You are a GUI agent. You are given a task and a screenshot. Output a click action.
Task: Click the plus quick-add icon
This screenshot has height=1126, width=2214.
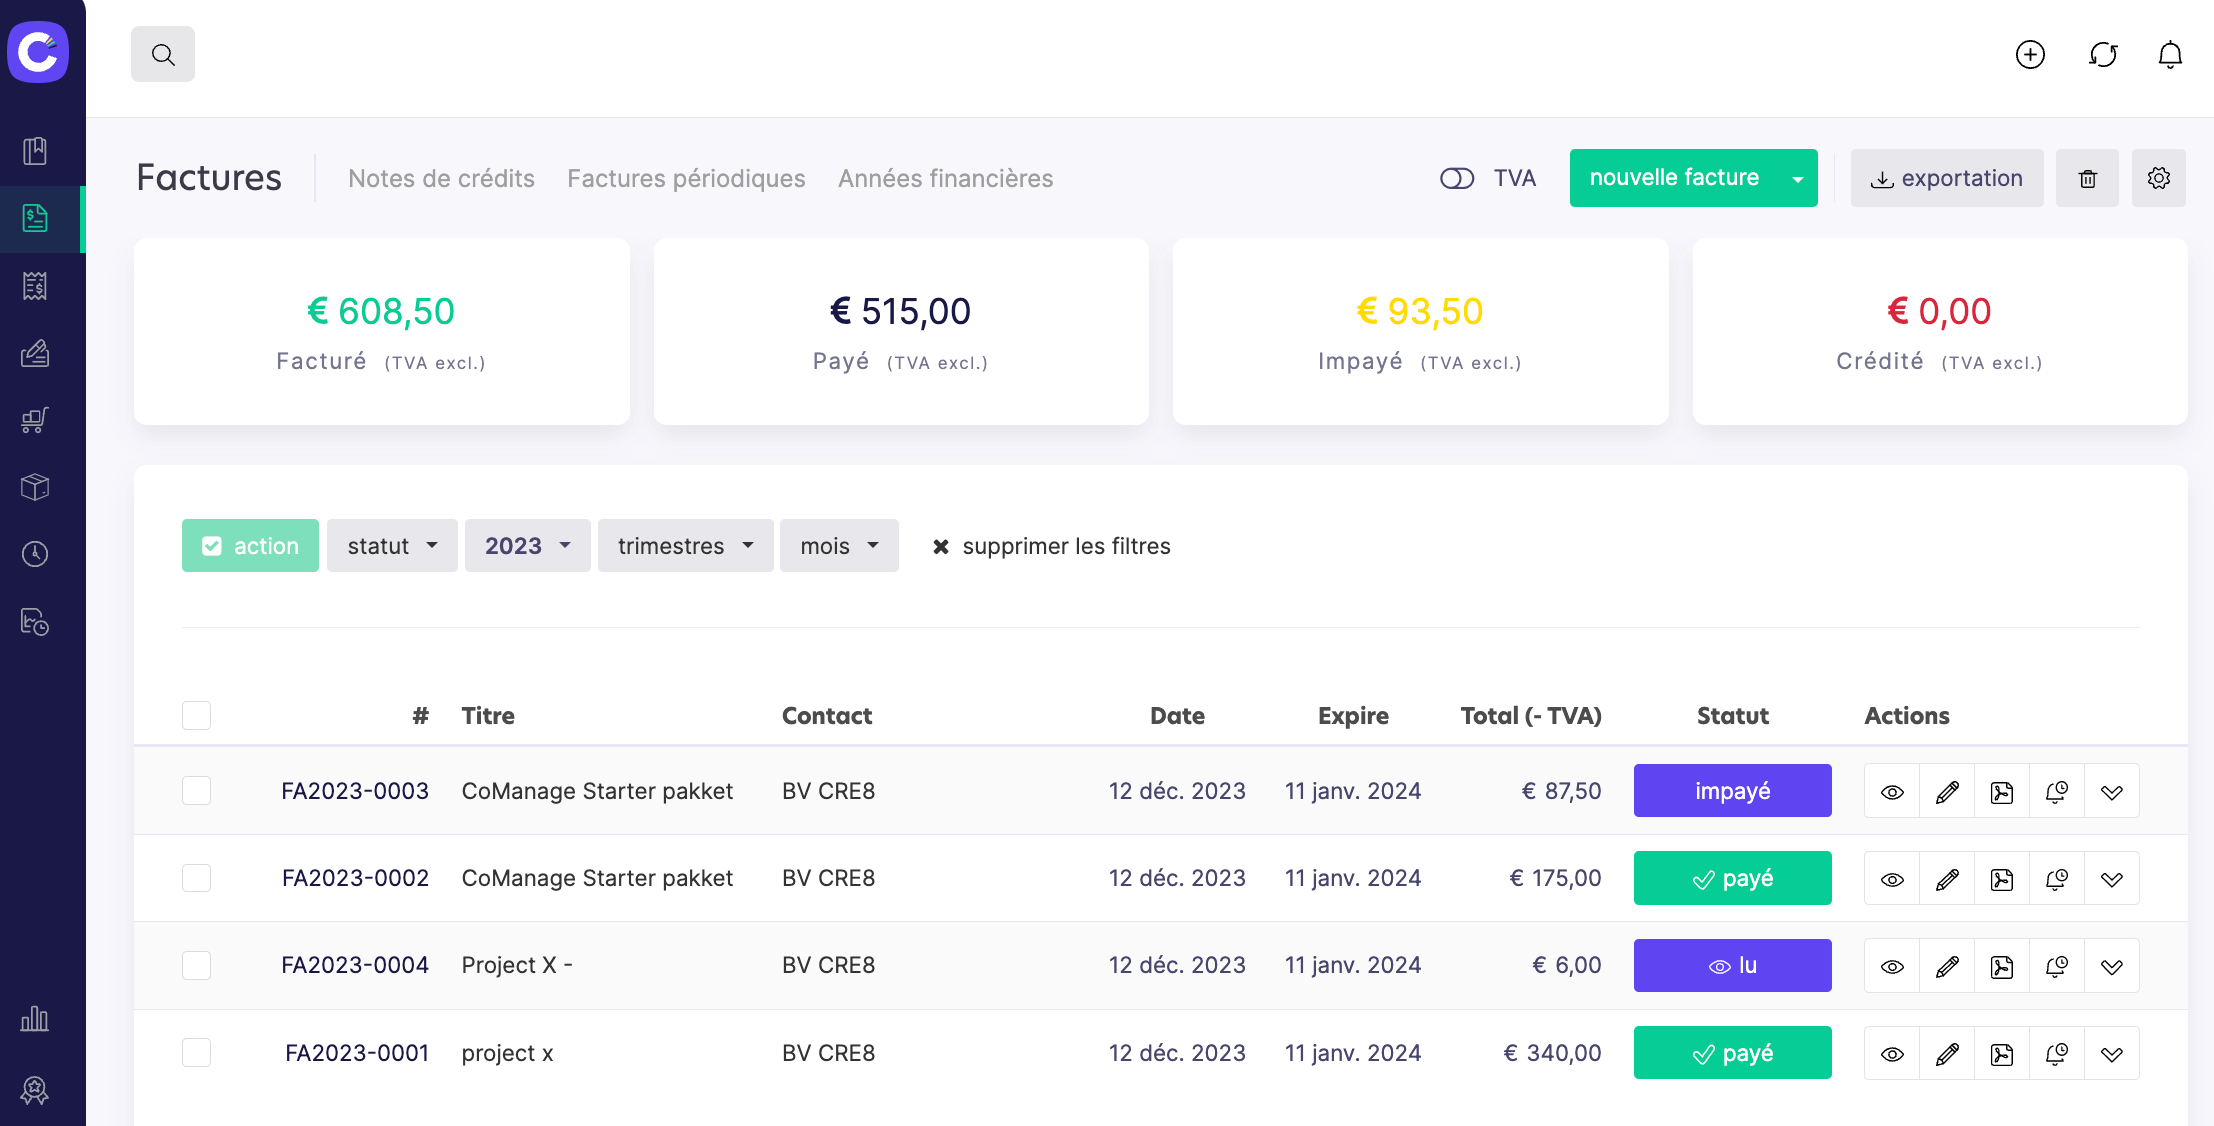tap(2030, 54)
